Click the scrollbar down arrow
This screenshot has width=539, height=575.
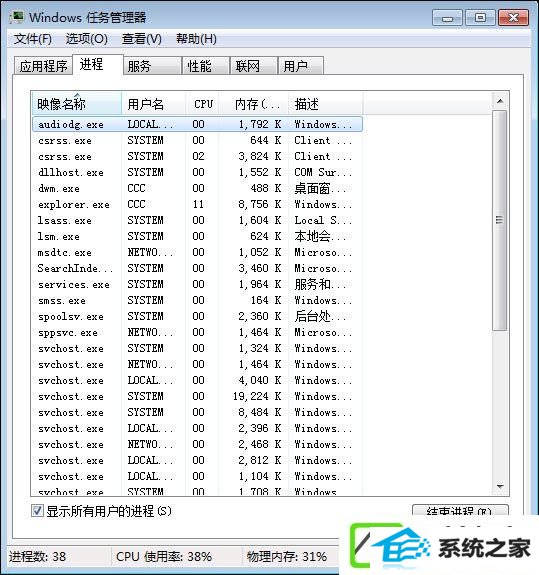coord(499,487)
